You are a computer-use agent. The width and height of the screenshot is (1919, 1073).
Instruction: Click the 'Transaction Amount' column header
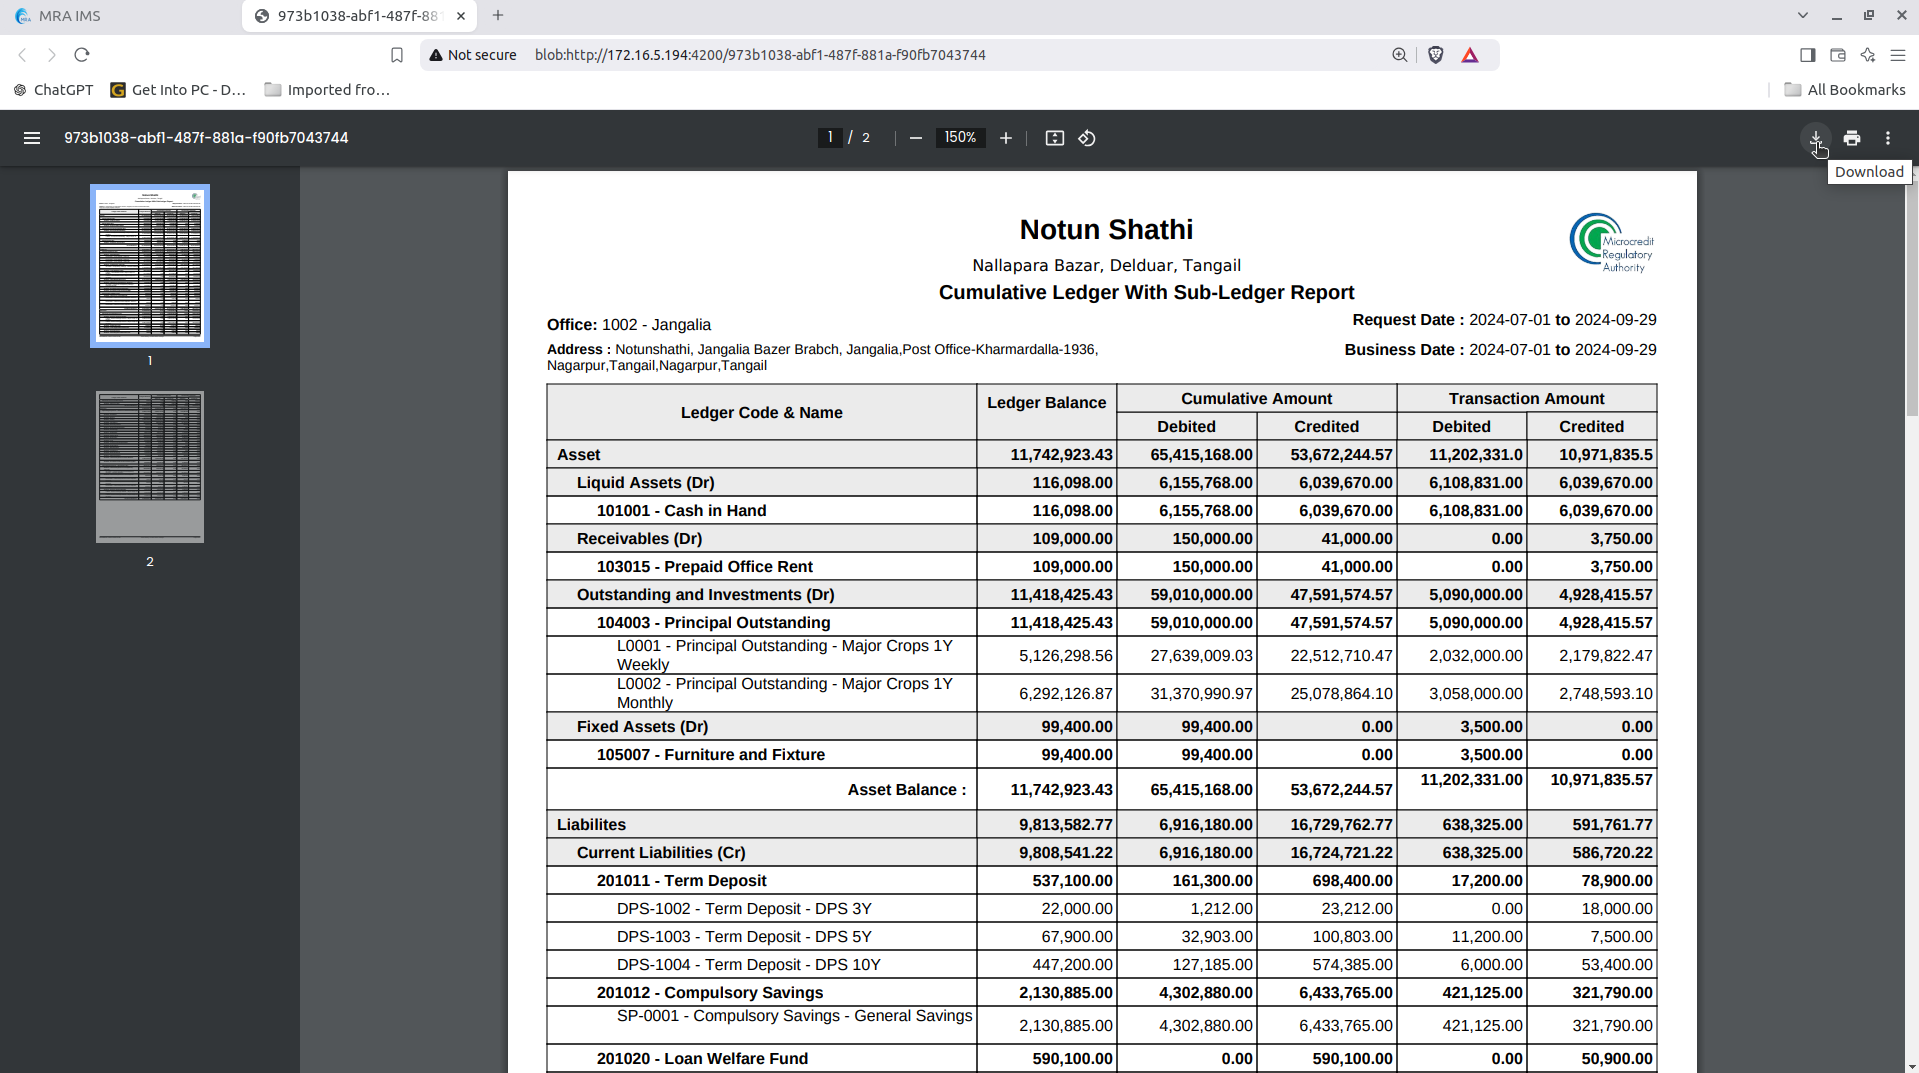point(1526,399)
